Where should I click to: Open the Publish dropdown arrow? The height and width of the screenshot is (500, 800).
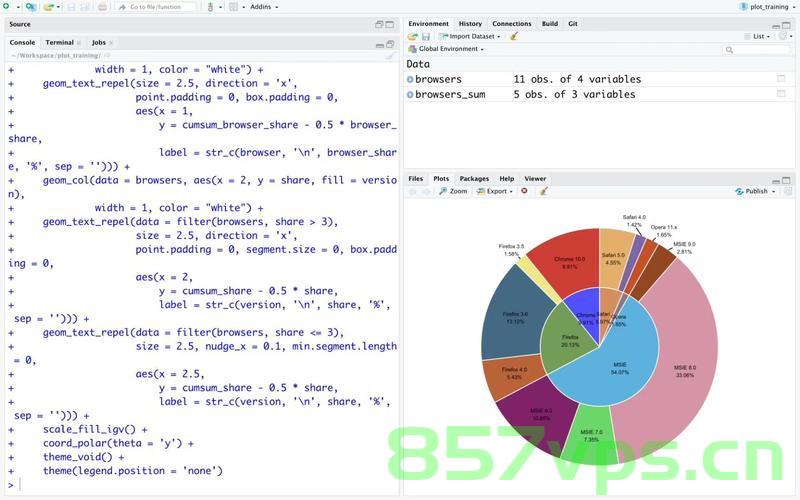point(773,191)
